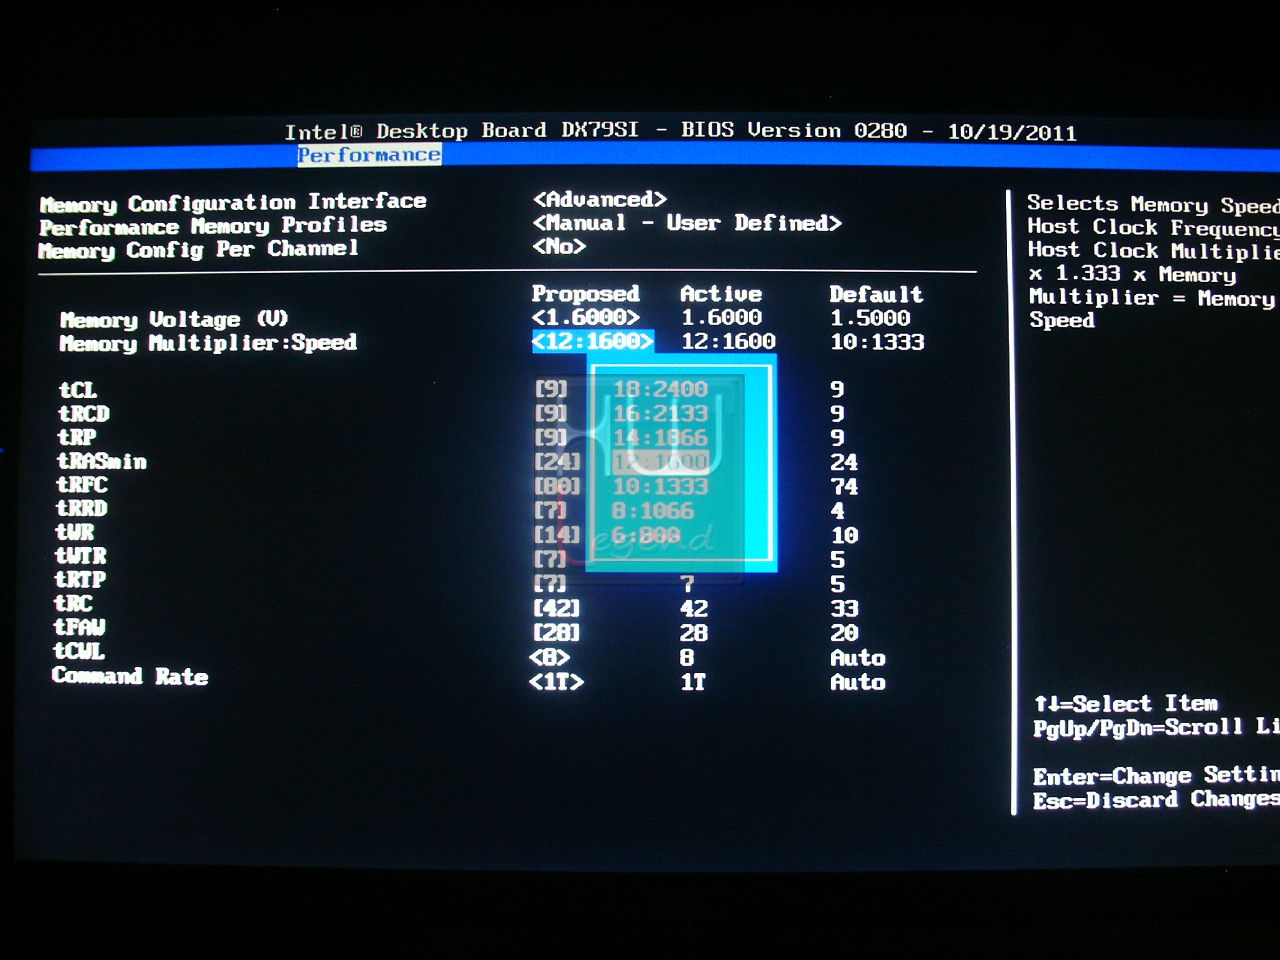Edit the proposed tRCD [9] value
Viewport: 1280px width, 960px height.
[551, 412]
